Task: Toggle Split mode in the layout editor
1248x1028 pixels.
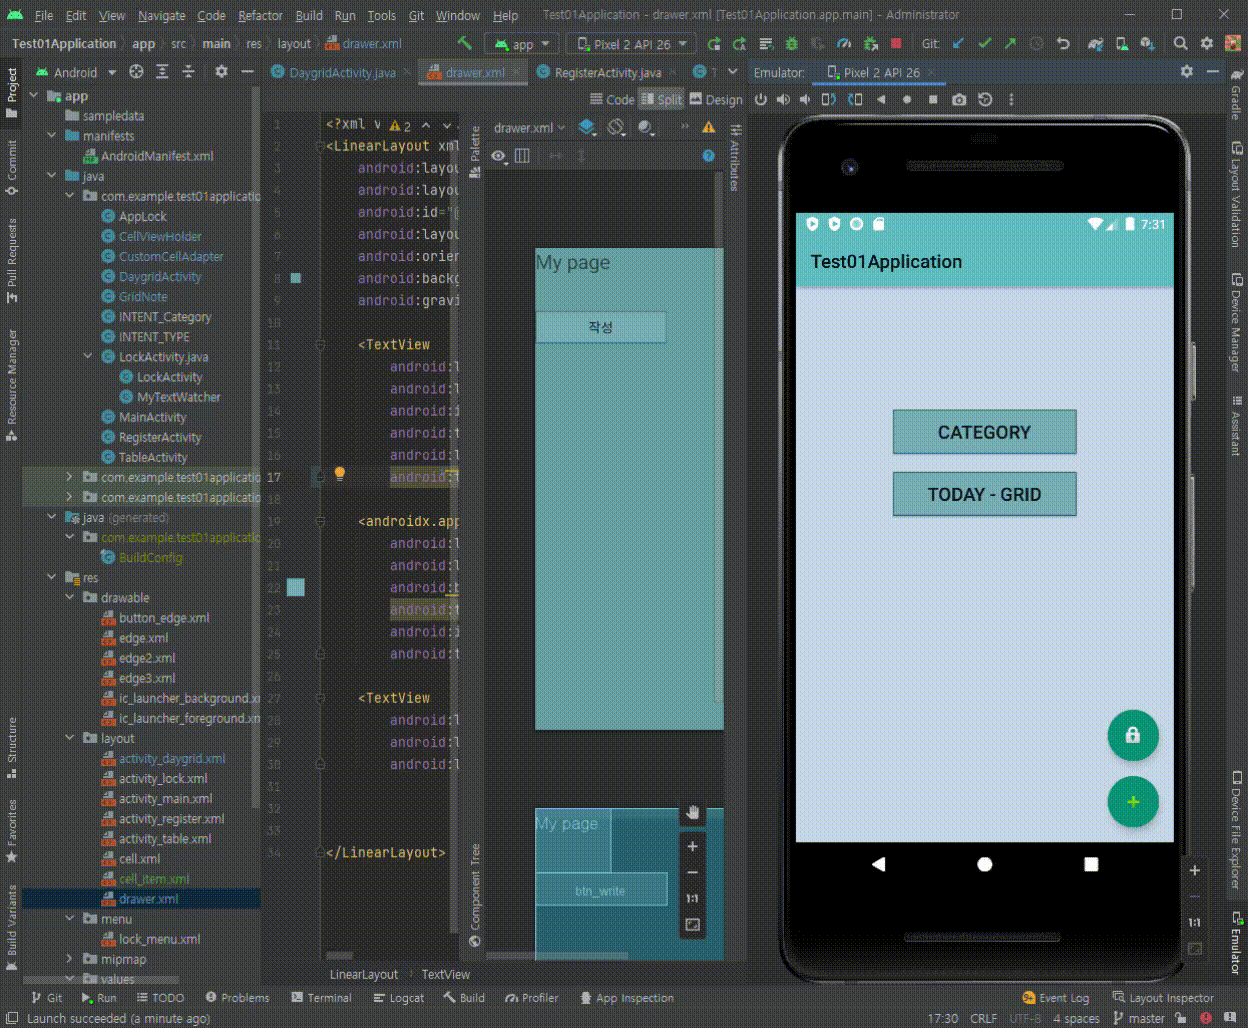Action: tap(661, 99)
